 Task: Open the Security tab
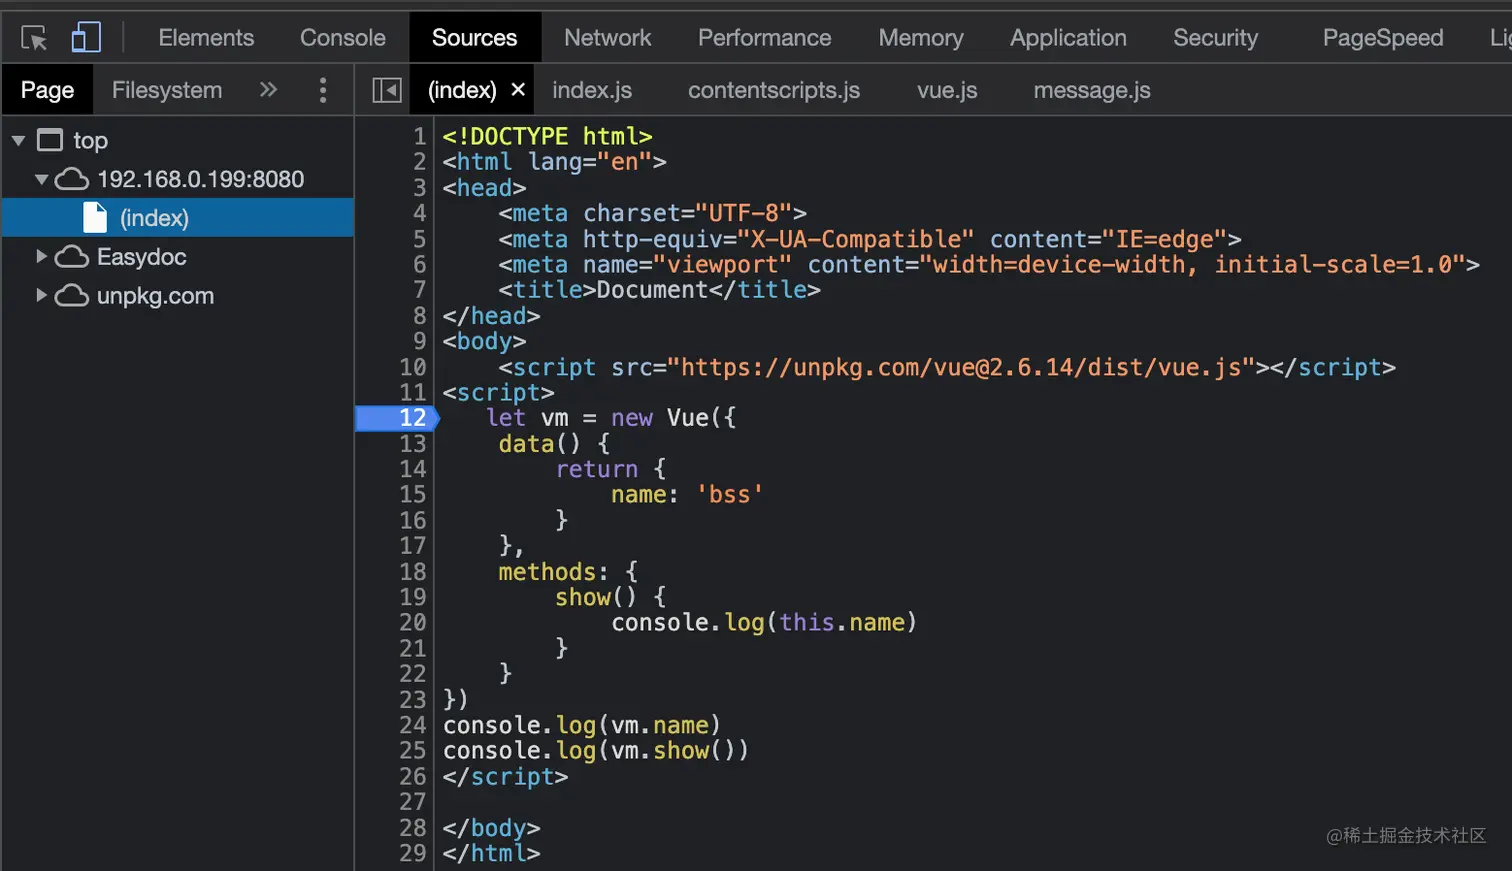click(1215, 38)
